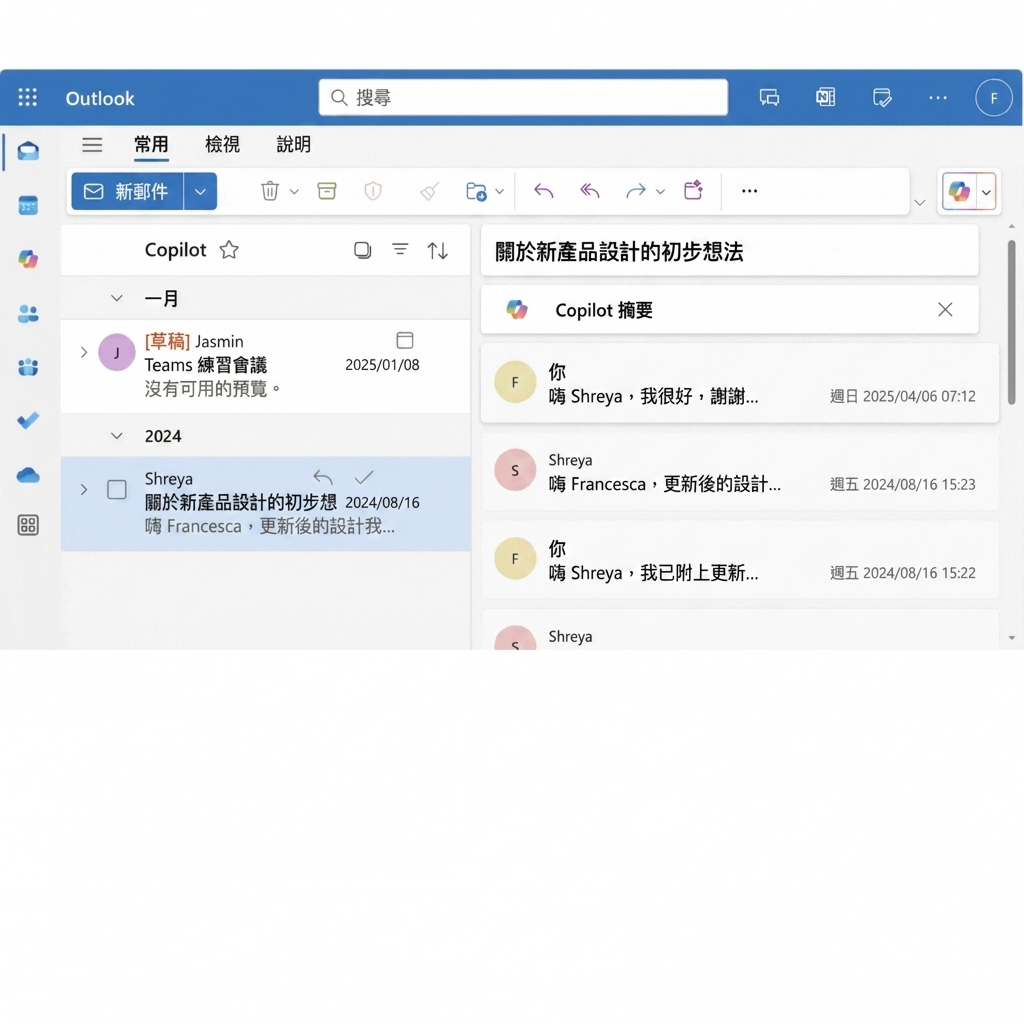
Task: Open Copilot dropdown arrow in ribbon
Action: coord(986,192)
